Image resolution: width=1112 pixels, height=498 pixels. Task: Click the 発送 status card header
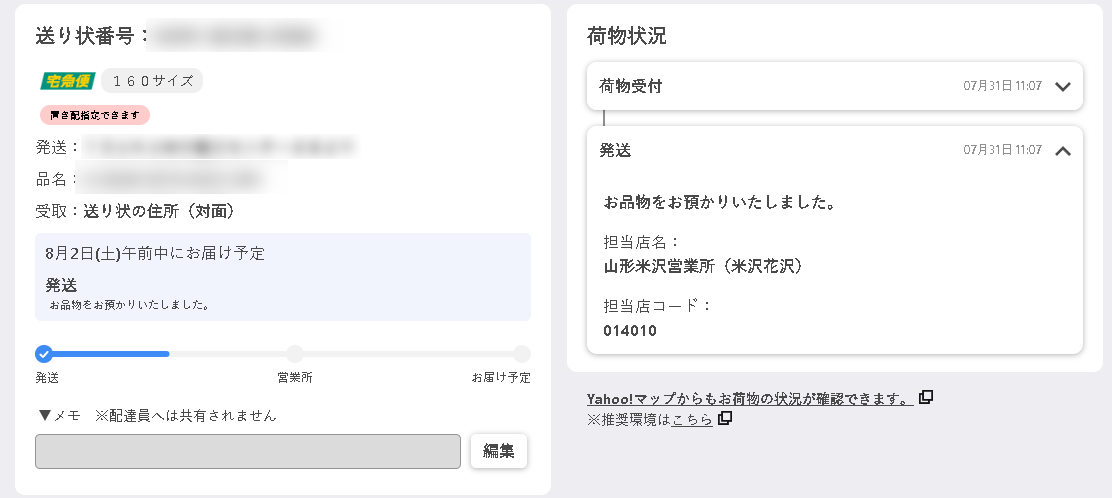coord(835,150)
